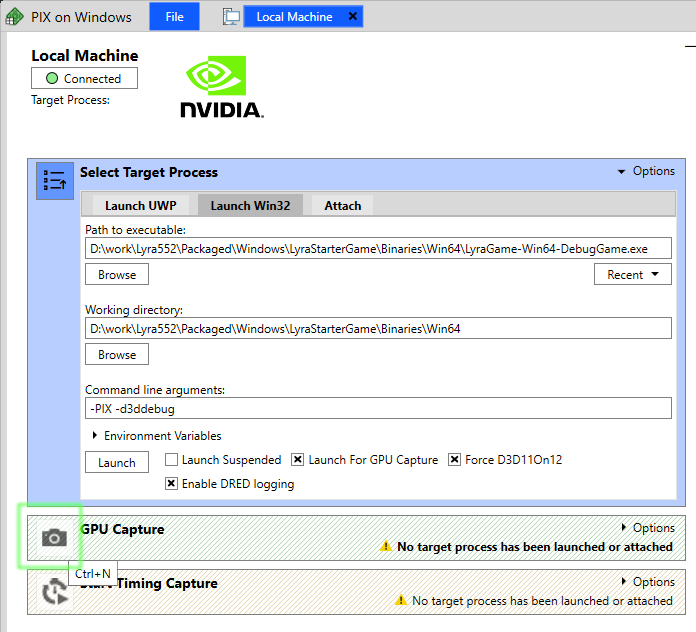Click the GPU Capture camera icon

[54, 537]
